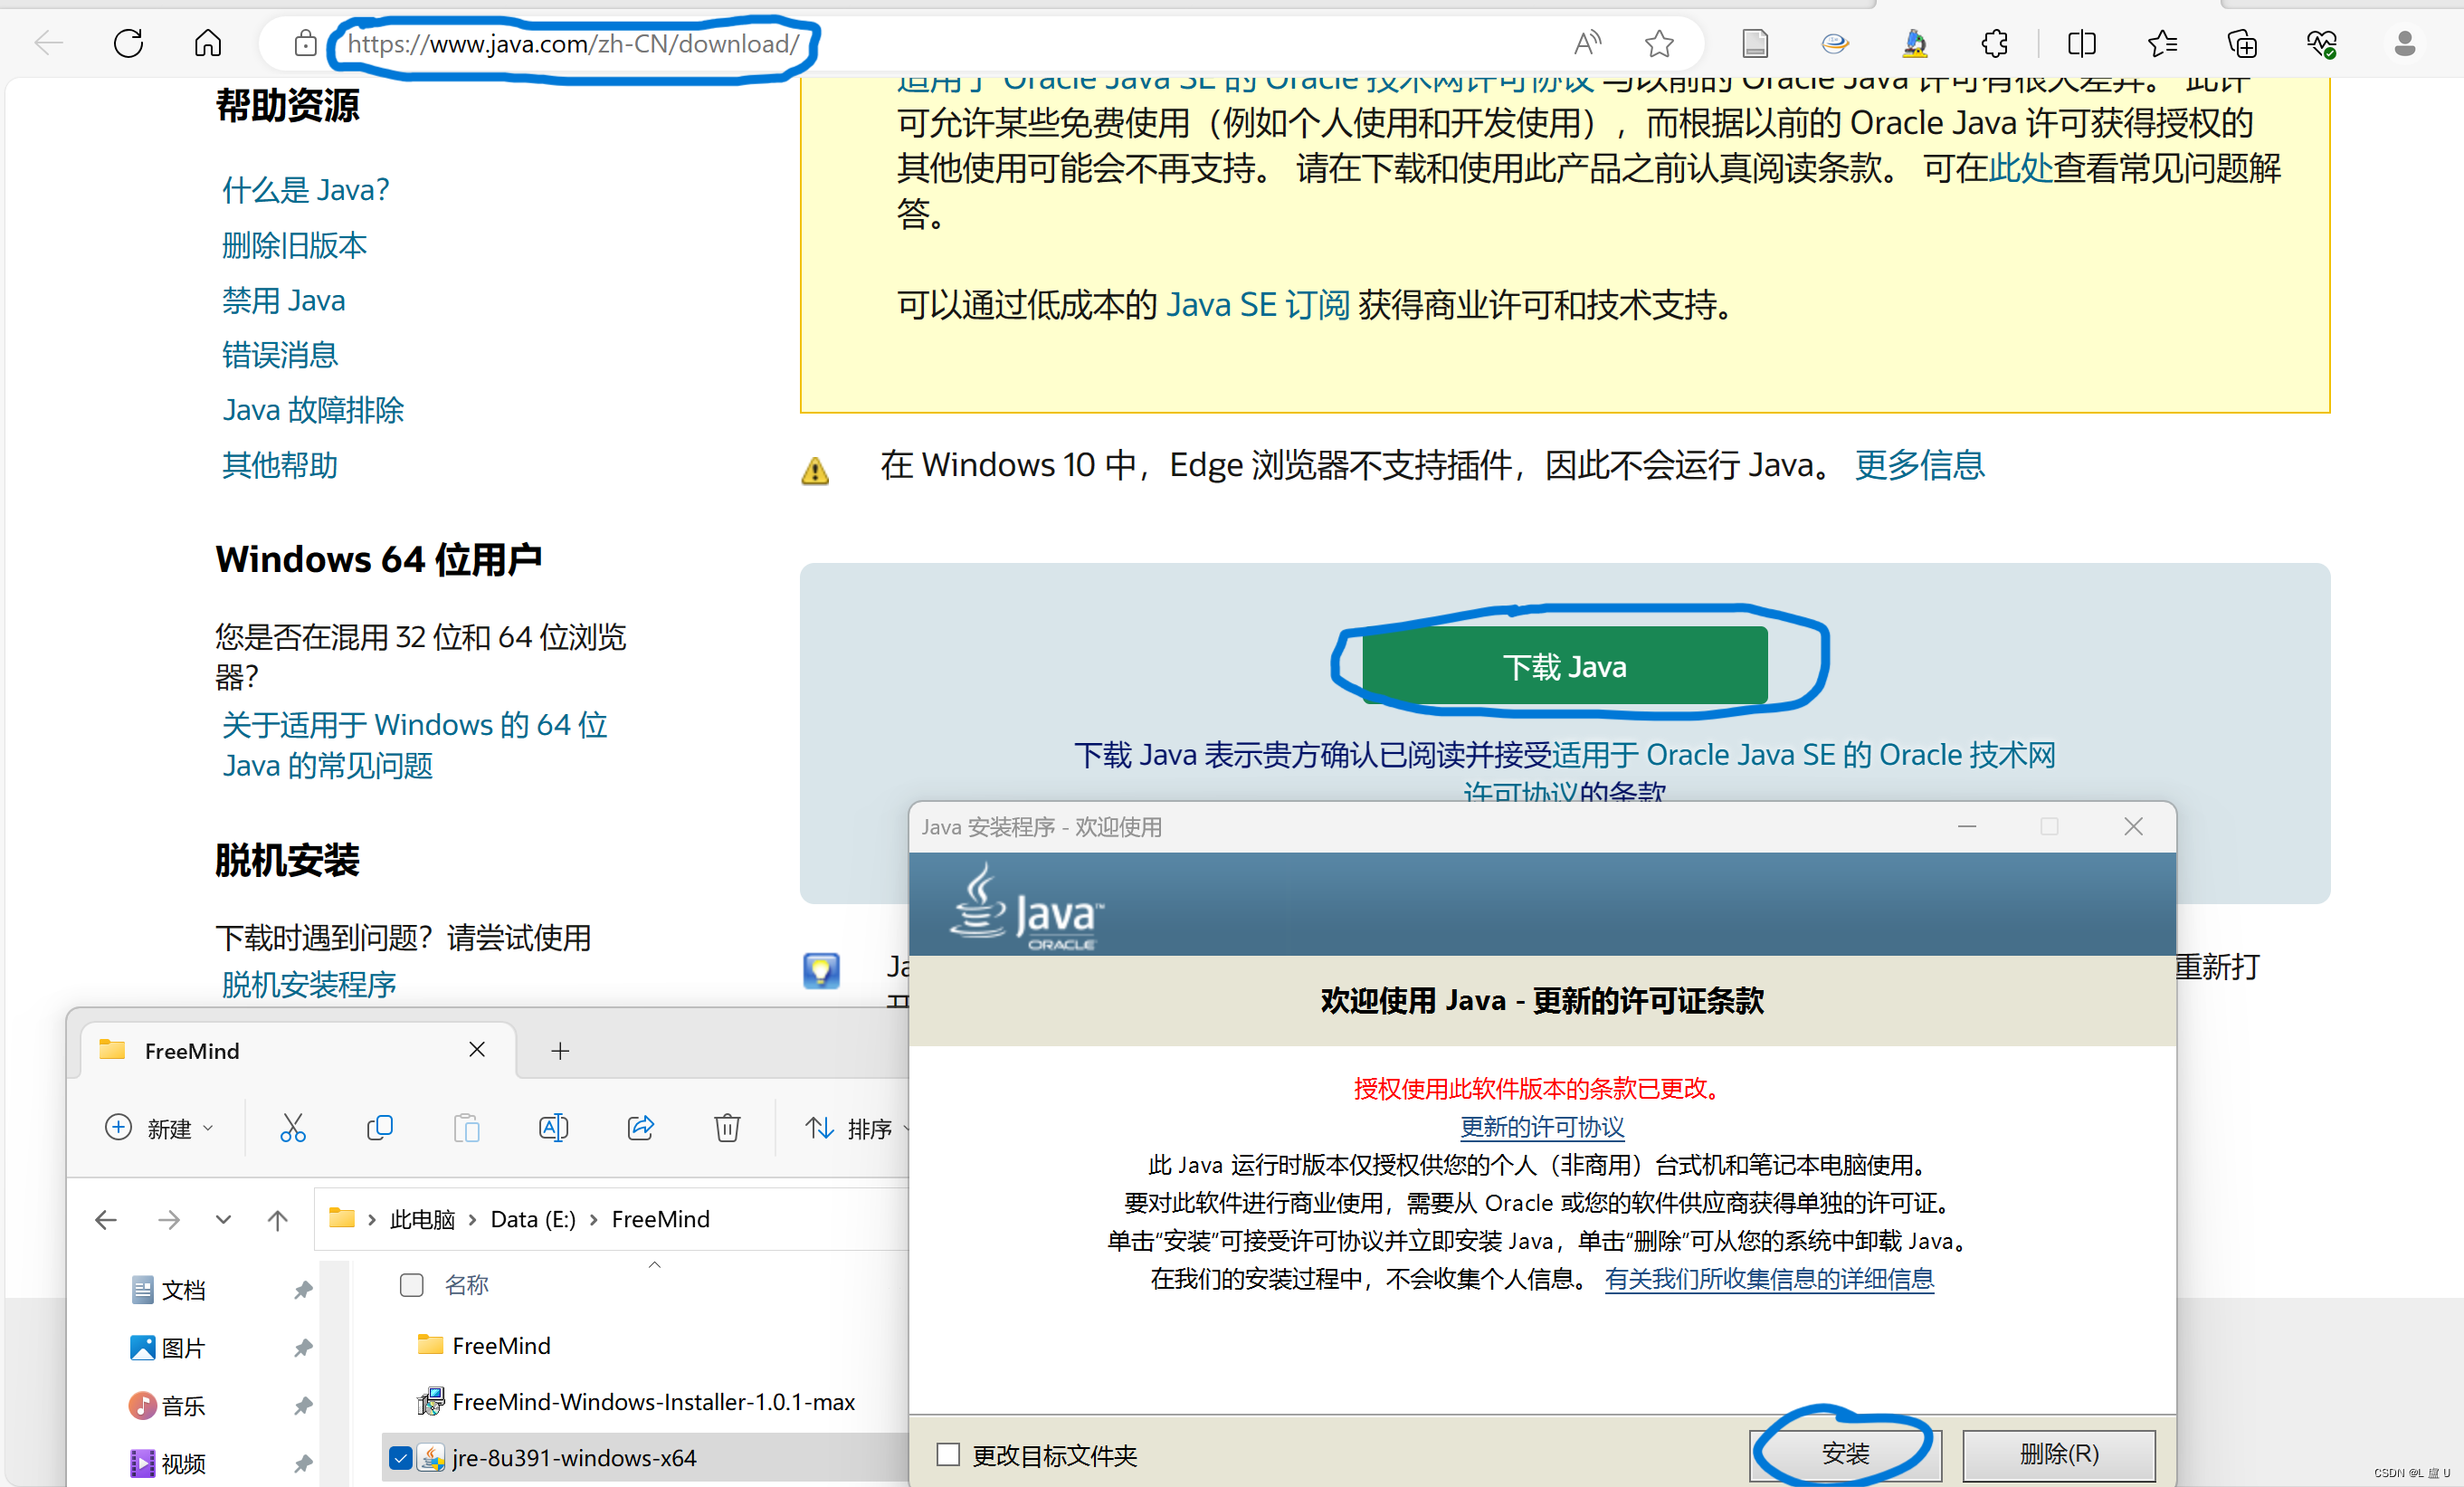Image resolution: width=2464 pixels, height=1487 pixels.
Task: Open the browser profile avatar
Action: 2404,43
